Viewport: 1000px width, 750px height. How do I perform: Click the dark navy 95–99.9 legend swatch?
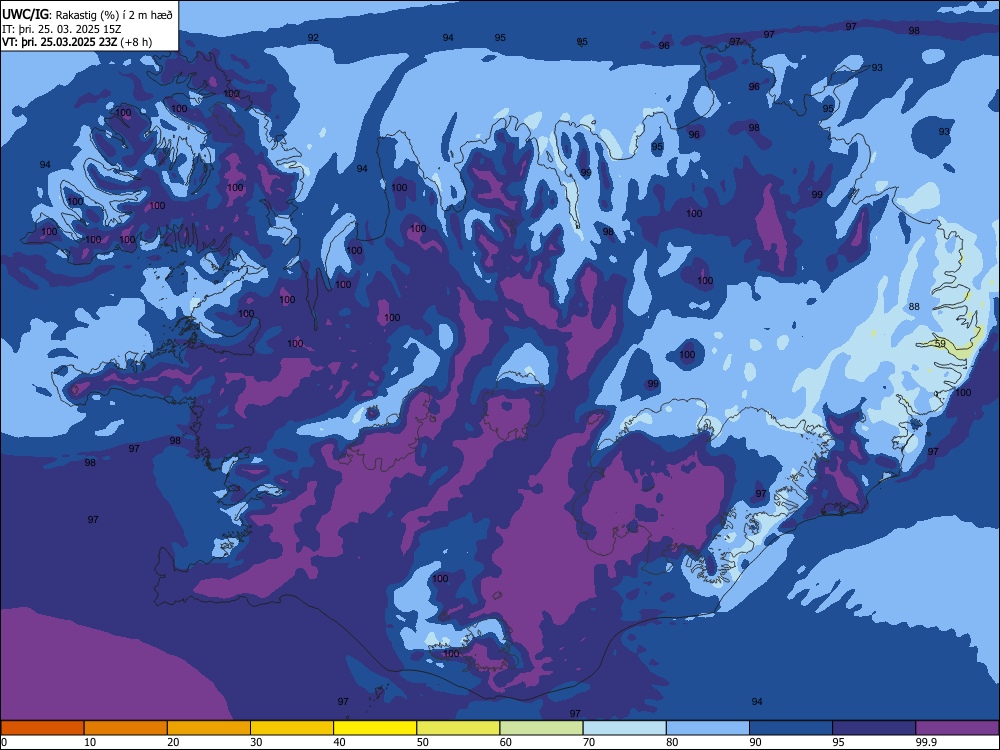(x=874, y=728)
